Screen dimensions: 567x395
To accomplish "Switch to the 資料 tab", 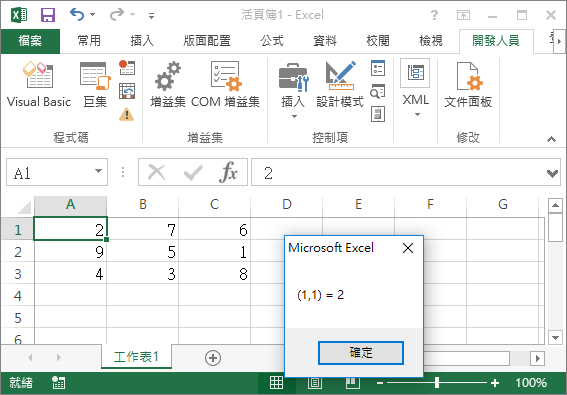I will coord(325,41).
